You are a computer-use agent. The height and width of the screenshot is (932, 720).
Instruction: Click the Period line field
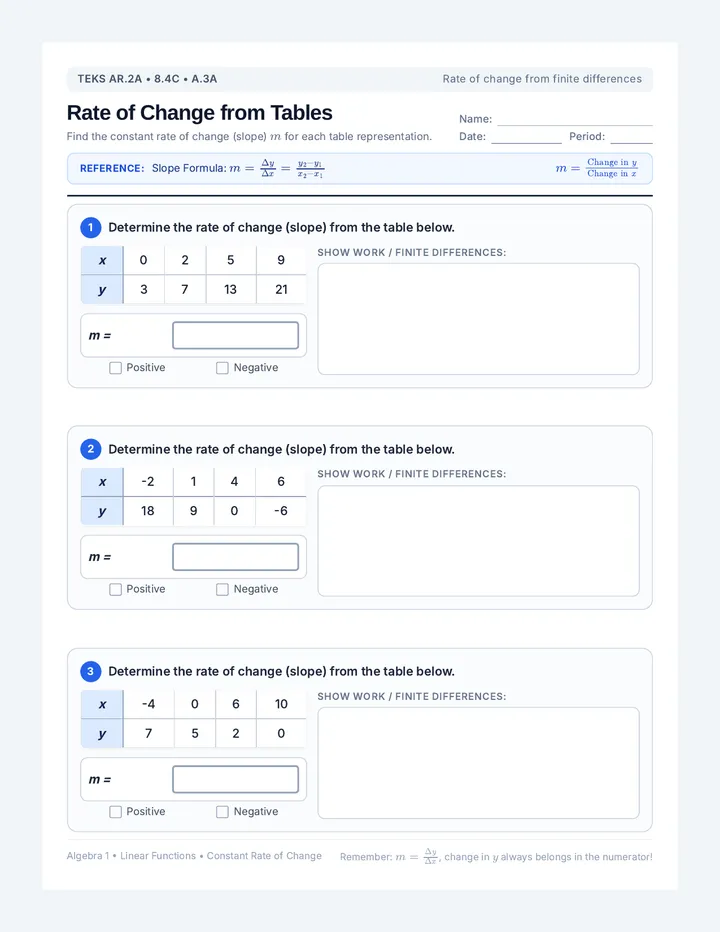pos(631,137)
